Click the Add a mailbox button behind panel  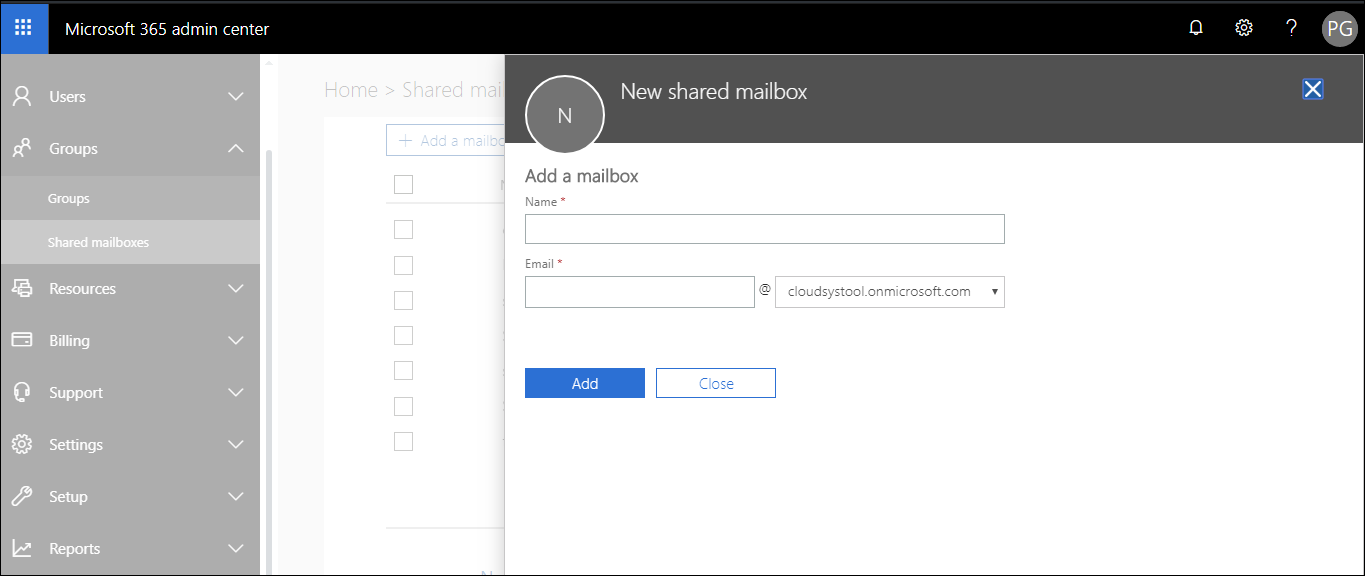click(x=446, y=141)
